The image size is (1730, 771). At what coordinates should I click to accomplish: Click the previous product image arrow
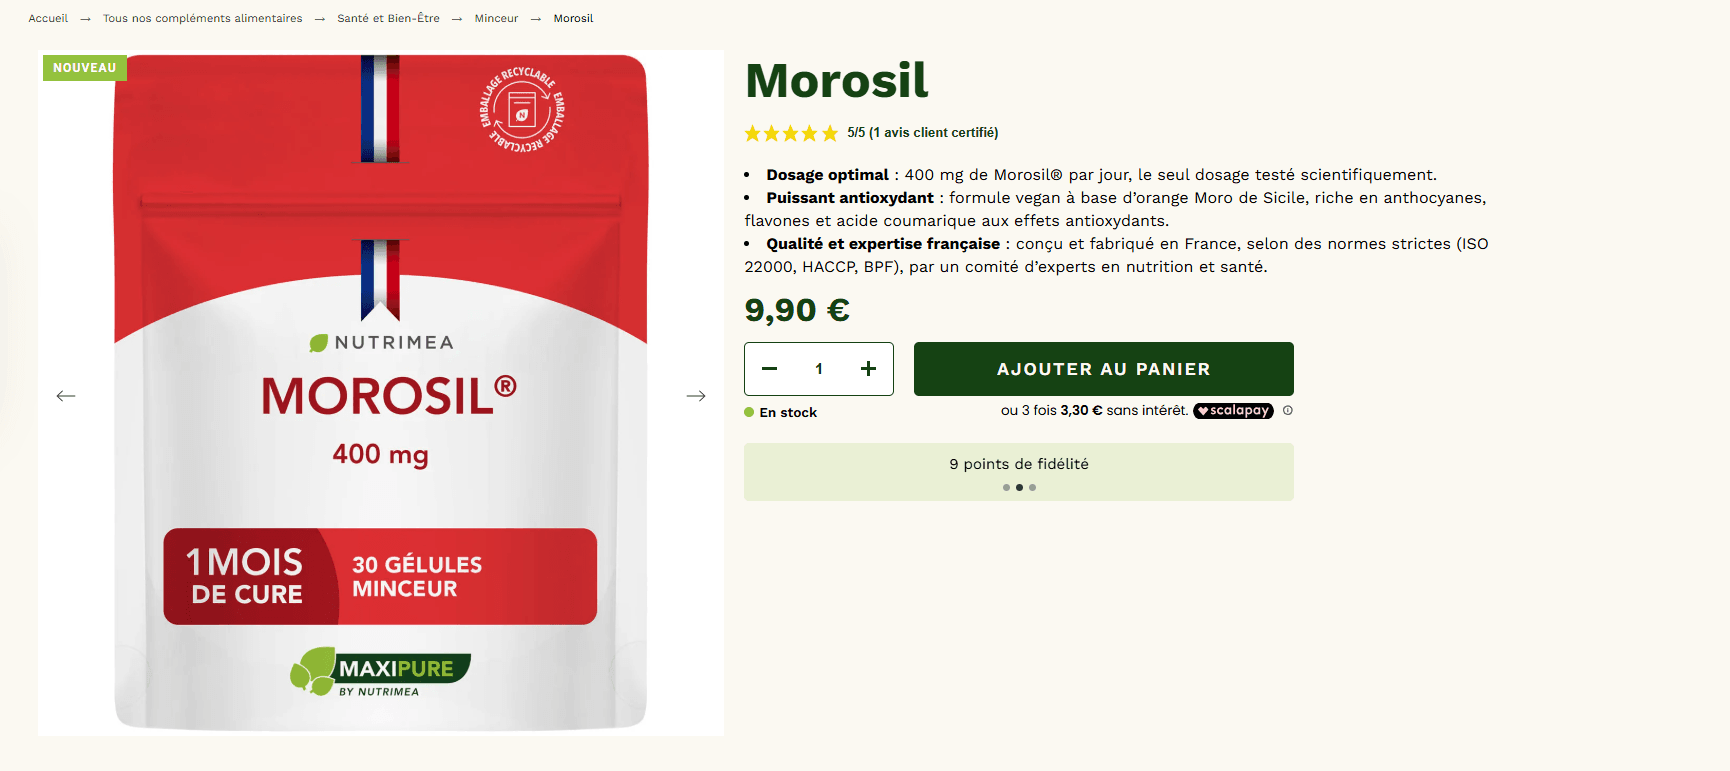[66, 395]
